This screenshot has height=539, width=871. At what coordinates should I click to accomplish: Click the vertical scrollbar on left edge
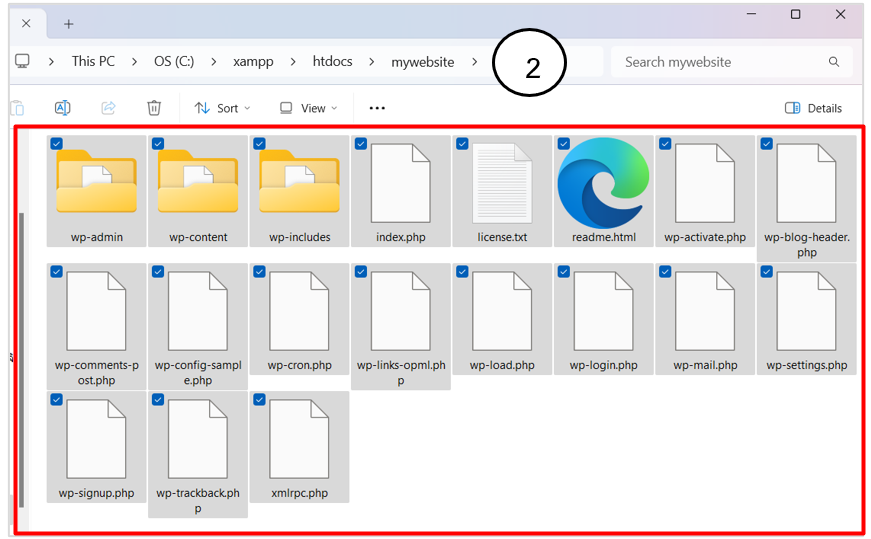coord(20,350)
